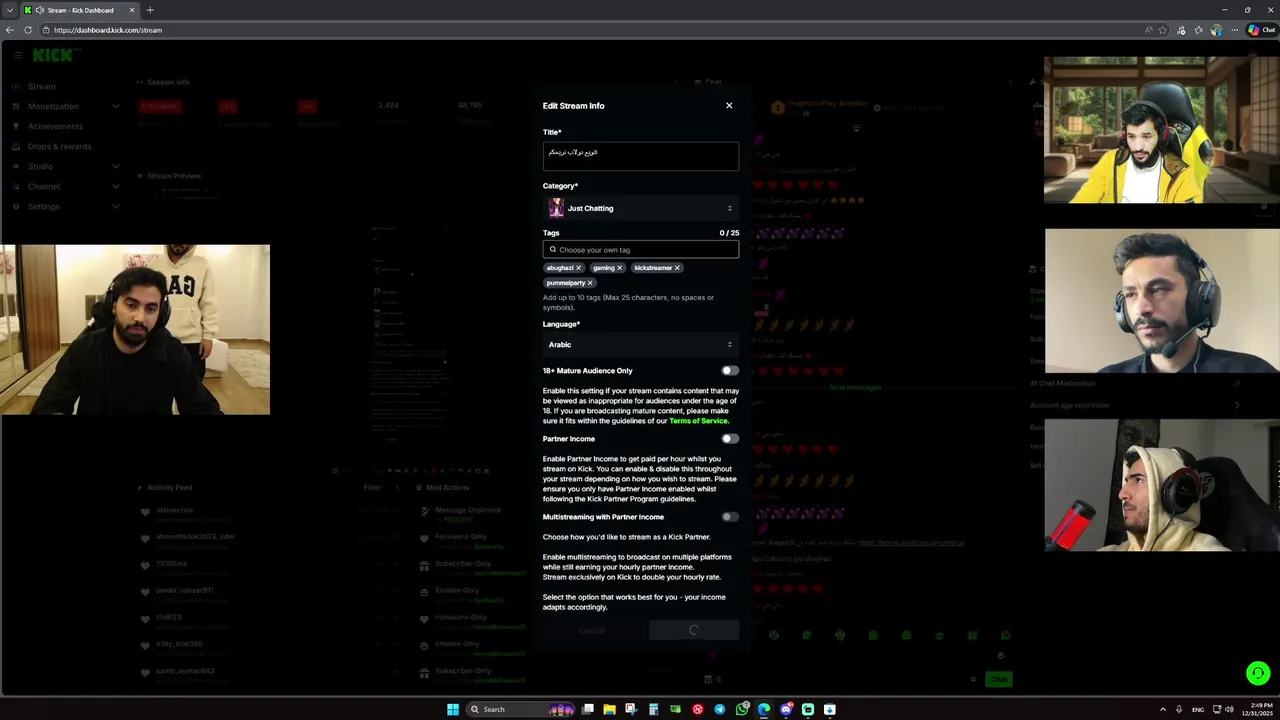Open the browser tab search chevron
Screen dimensions: 1280x720
tap(9, 10)
